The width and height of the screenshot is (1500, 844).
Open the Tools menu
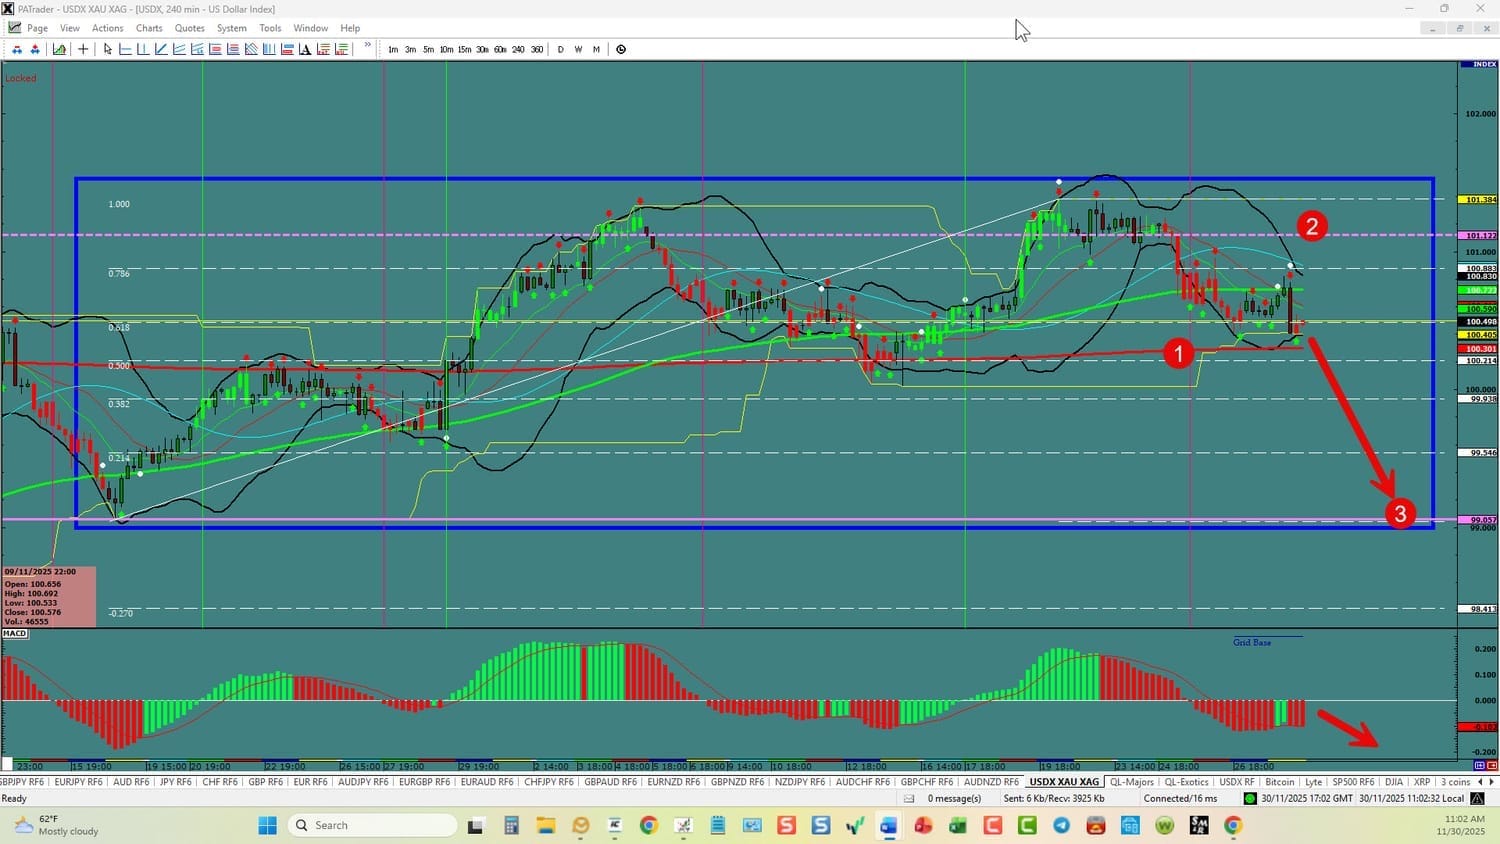270,28
